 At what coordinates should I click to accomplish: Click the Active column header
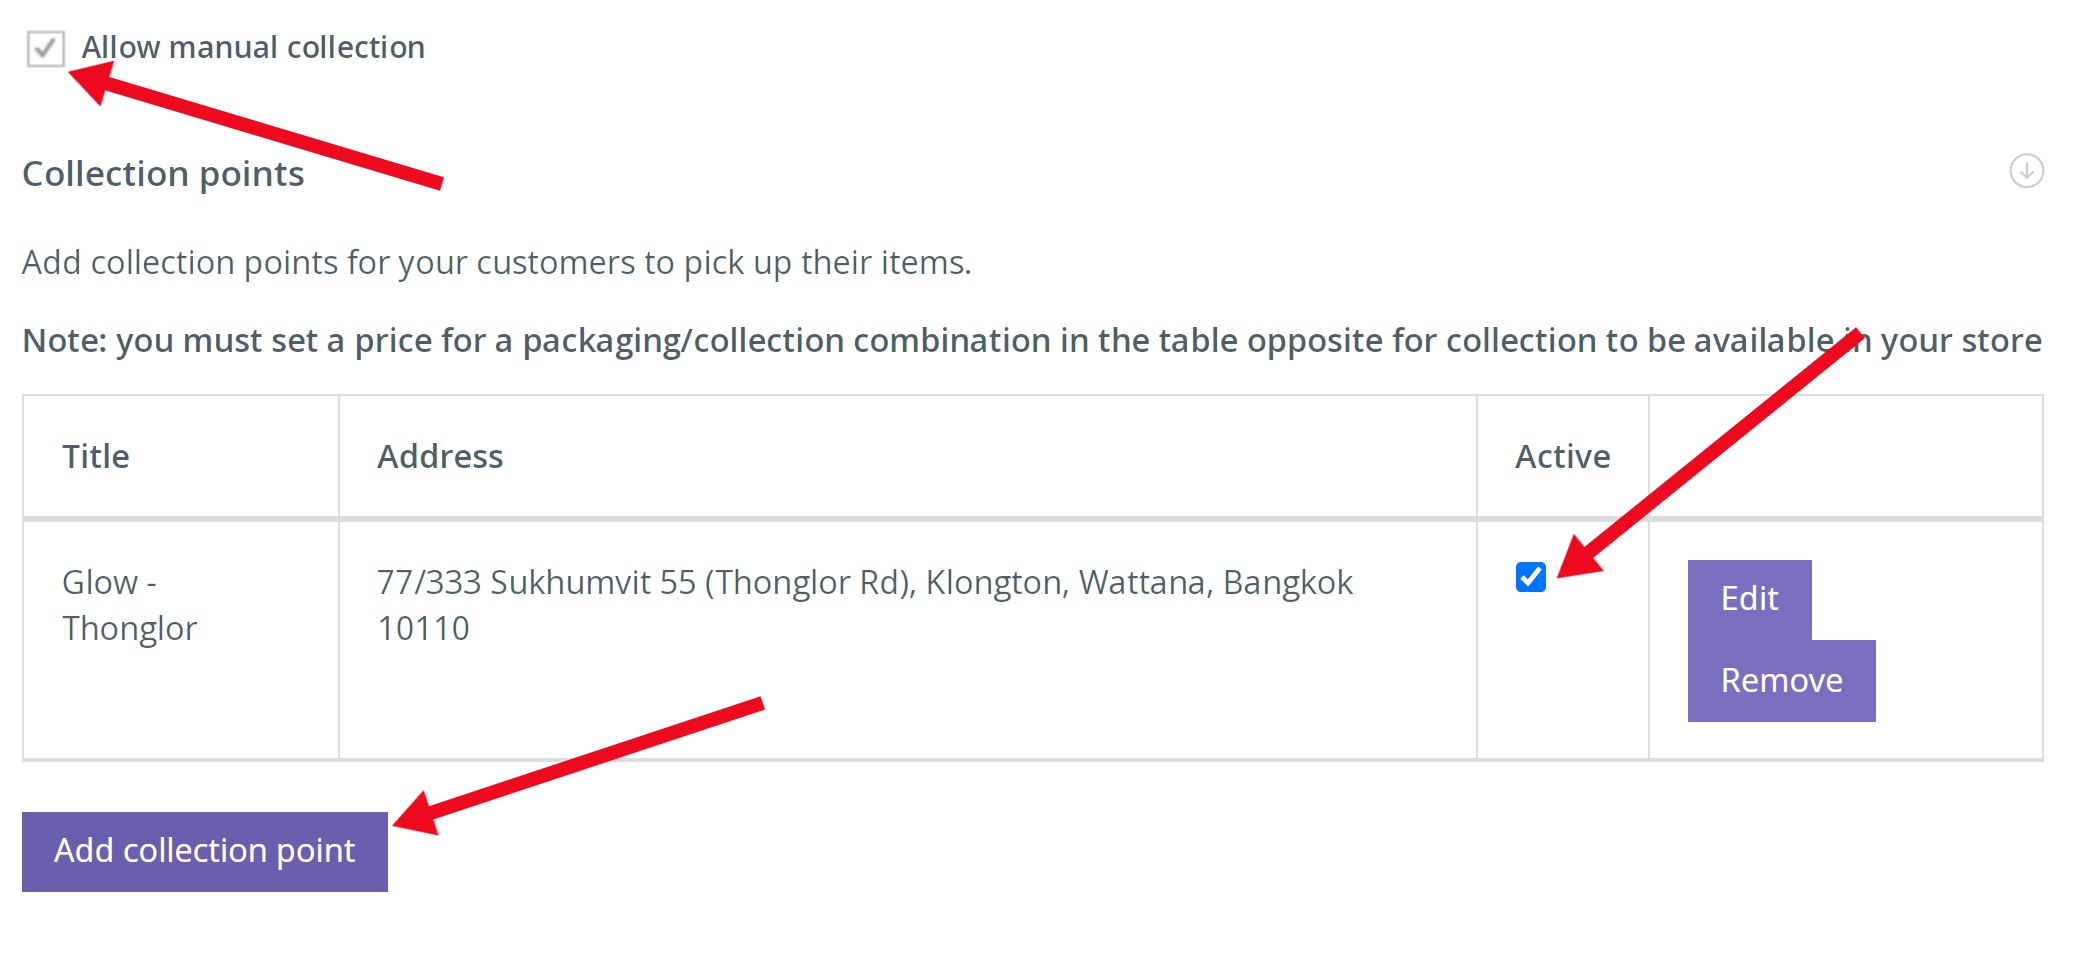coord(1562,456)
